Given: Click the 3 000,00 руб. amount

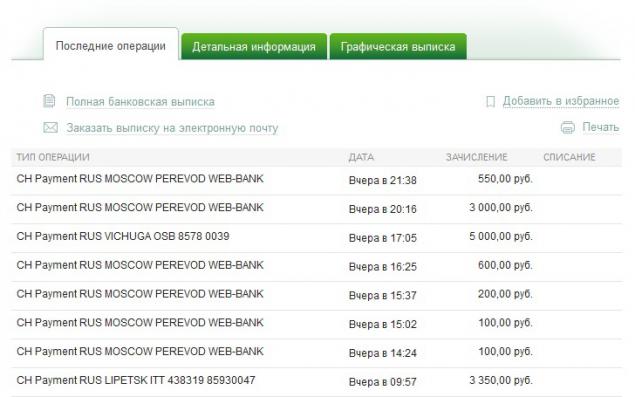Looking at the screenshot, I should click(x=501, y=208).
